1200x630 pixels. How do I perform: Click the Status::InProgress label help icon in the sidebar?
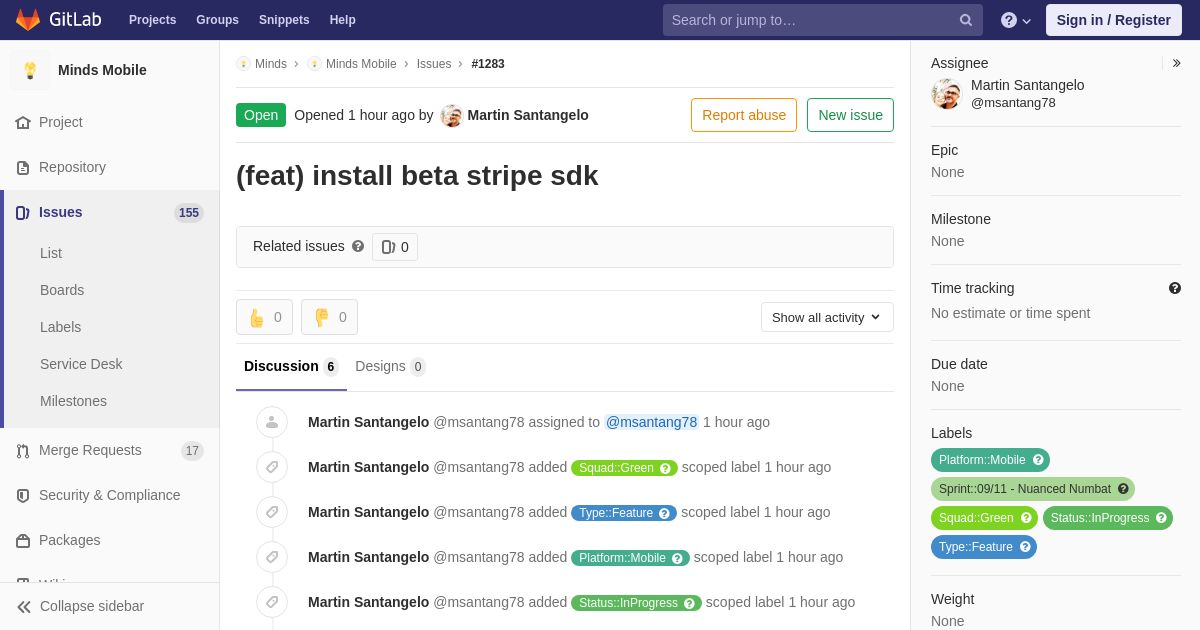click(1161, 518)
